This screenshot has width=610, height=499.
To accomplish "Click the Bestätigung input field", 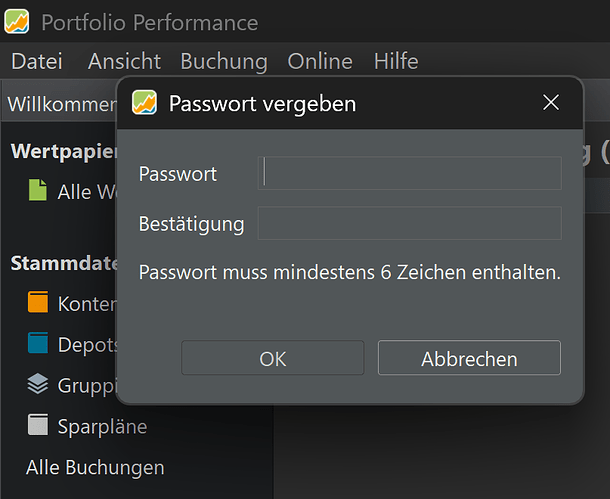I will [x=409, y=223].
